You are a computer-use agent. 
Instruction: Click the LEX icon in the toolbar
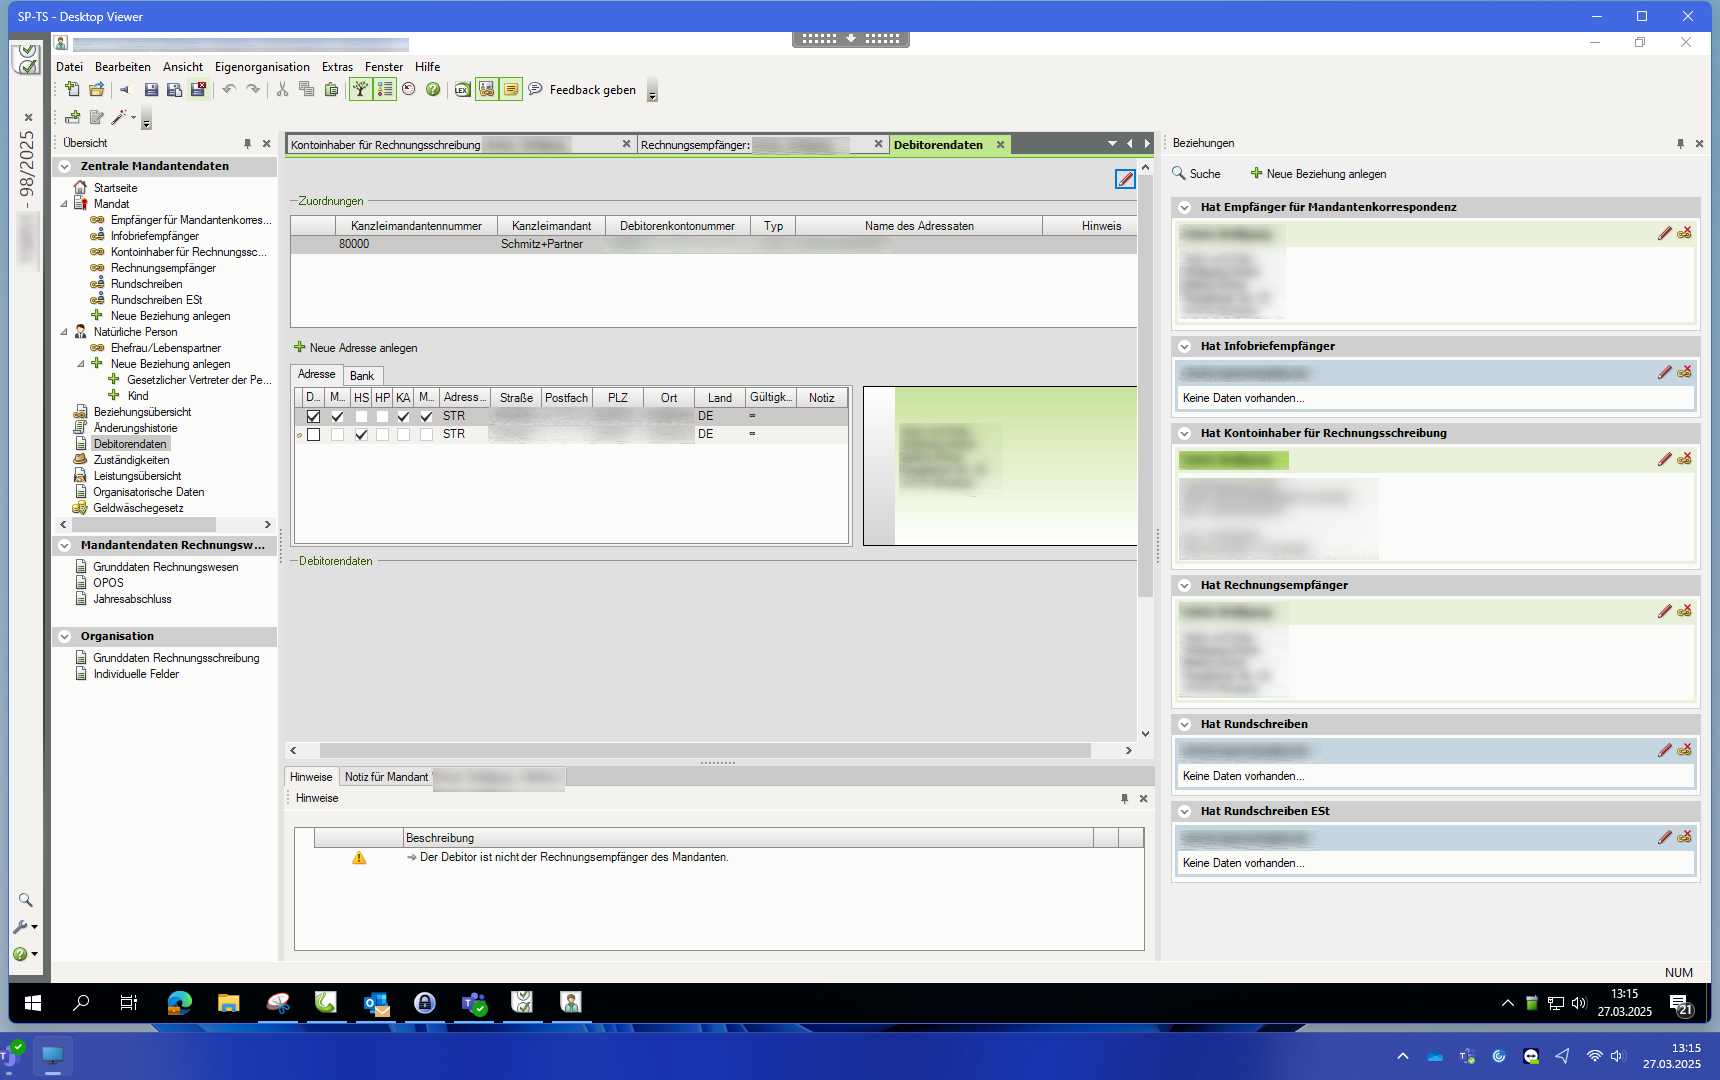462,90
